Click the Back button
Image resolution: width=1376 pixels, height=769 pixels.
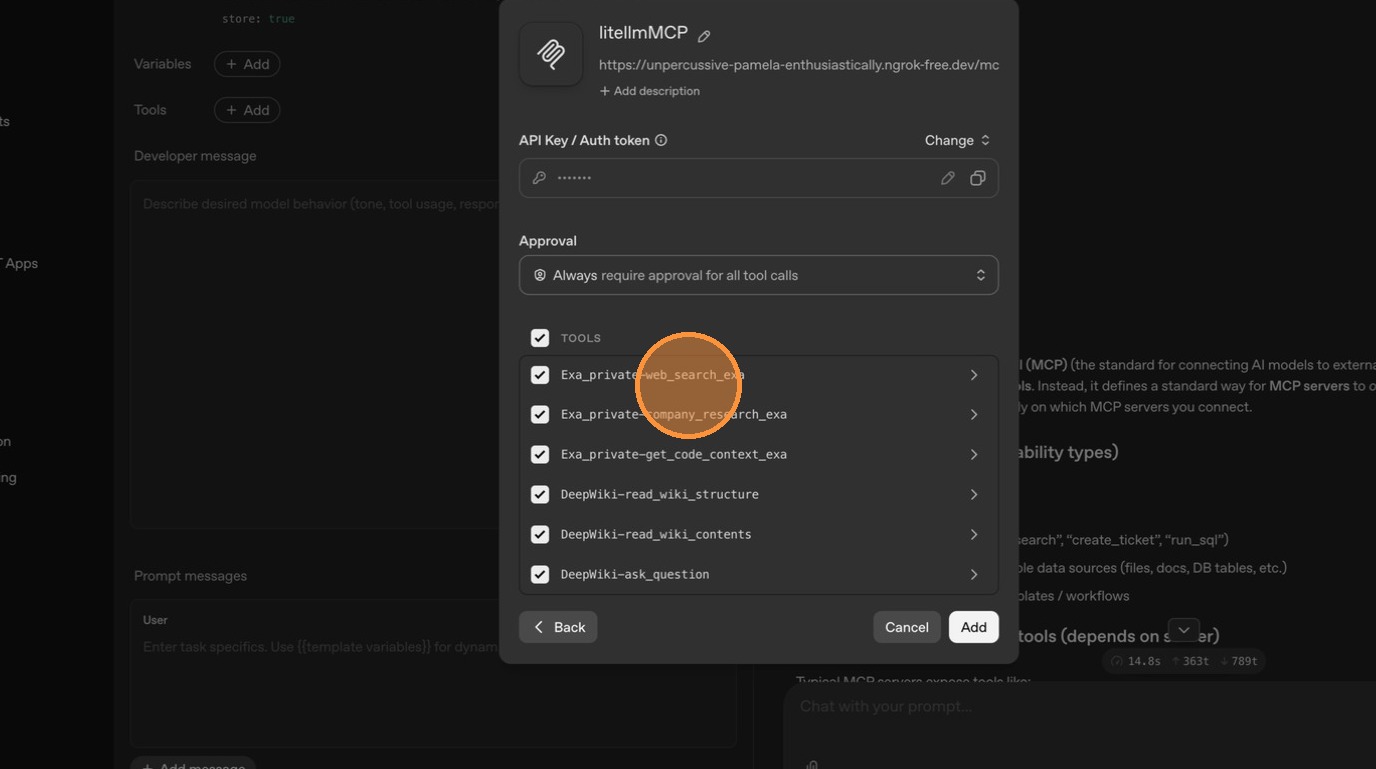[558, 627]
